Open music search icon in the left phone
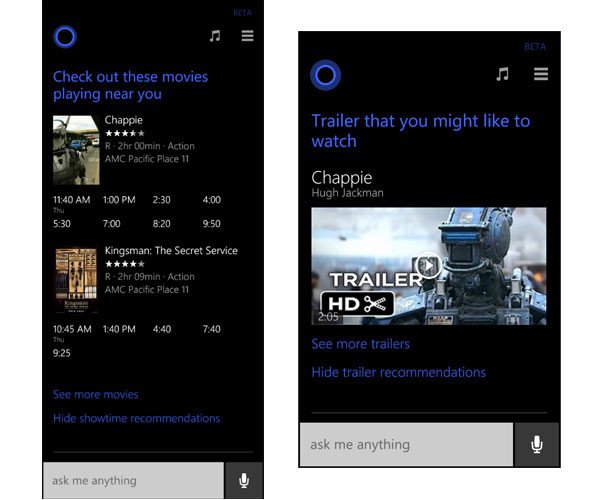The image size is (600, 500). coord(215,36)
